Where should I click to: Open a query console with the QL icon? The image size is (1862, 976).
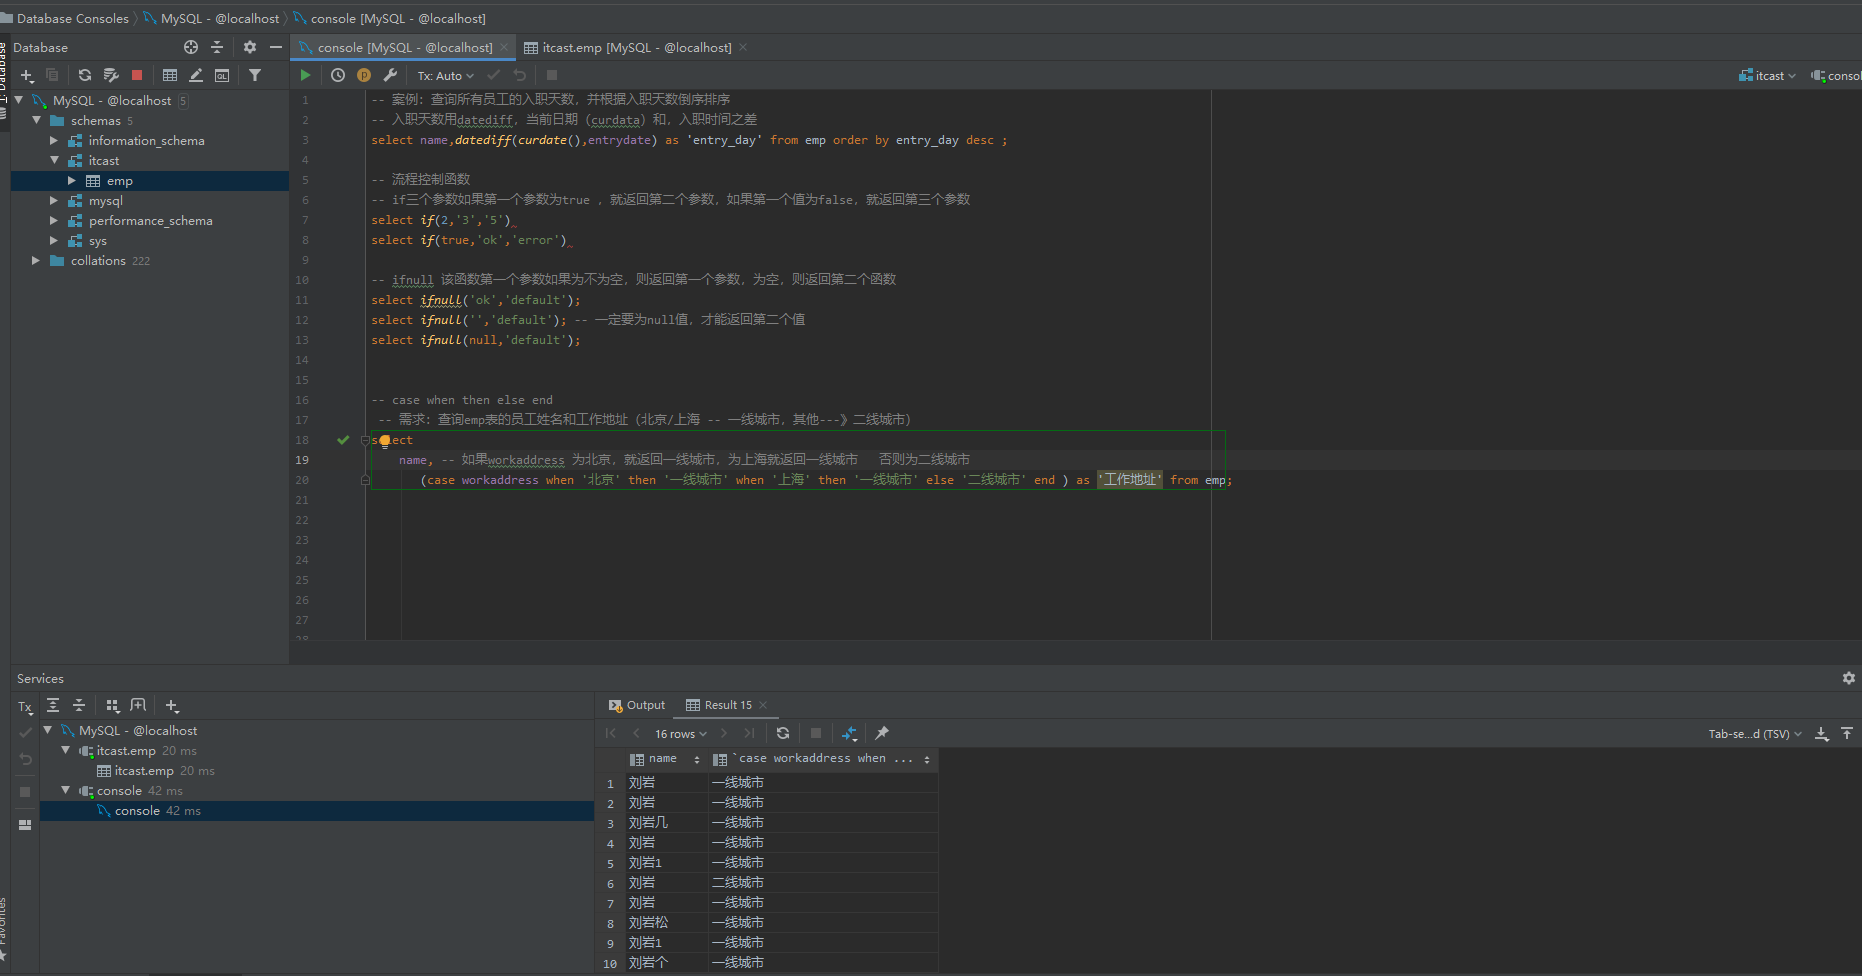tap(222, 75)
